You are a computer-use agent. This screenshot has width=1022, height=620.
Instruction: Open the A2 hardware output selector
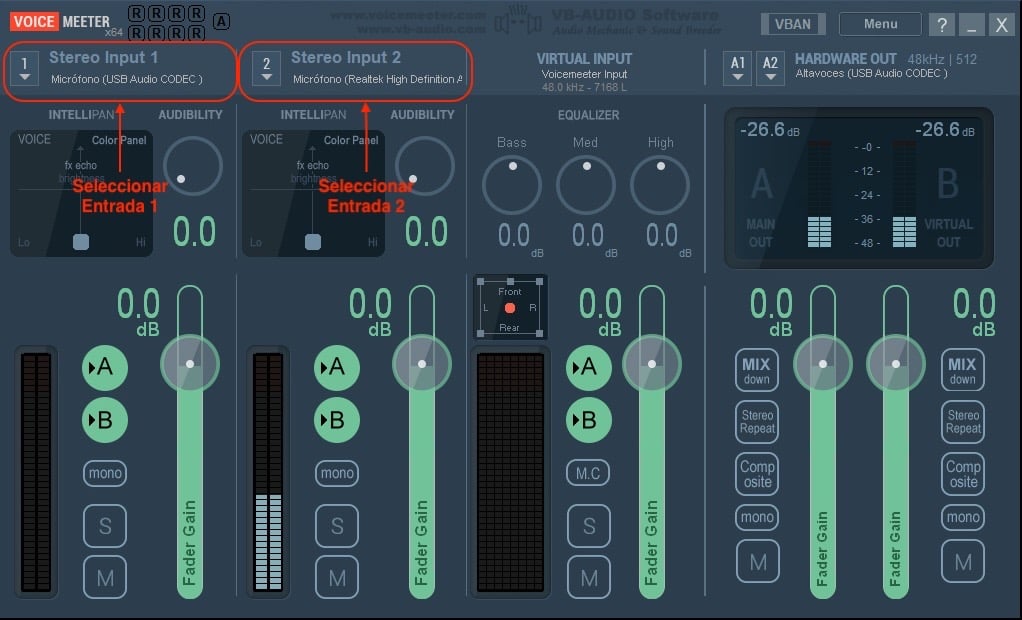tap(770, 68)
